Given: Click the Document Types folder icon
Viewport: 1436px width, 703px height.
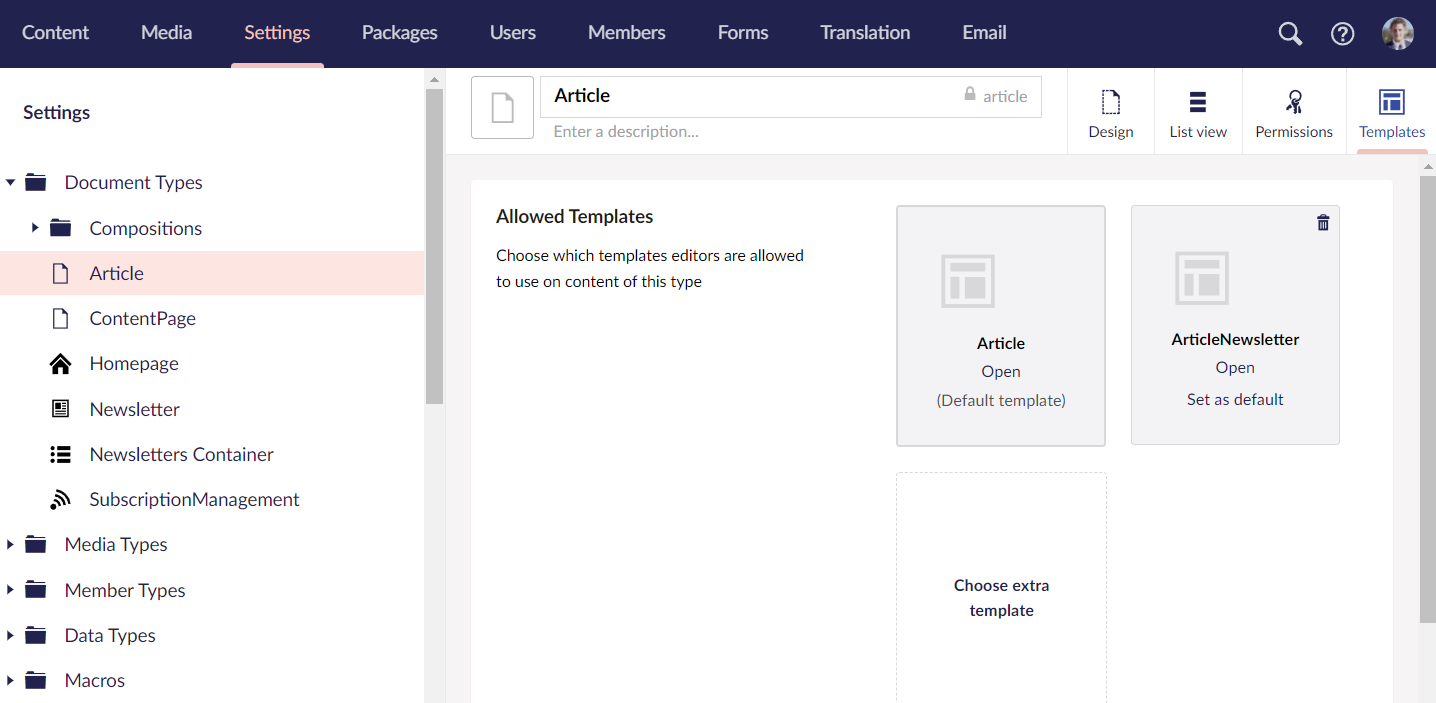Looking at the screenshot, I should [36, 182].
